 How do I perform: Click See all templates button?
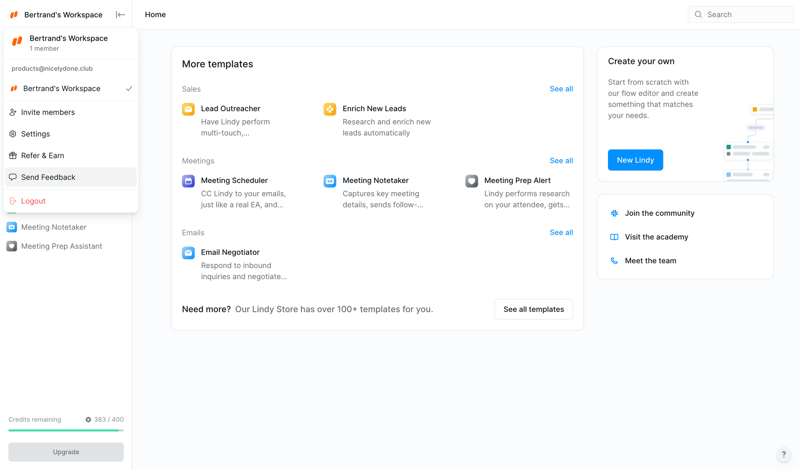(534, 309)
